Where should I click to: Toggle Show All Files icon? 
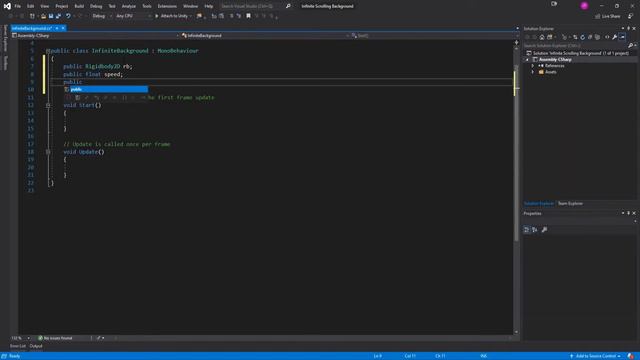(x=598, y=37)
